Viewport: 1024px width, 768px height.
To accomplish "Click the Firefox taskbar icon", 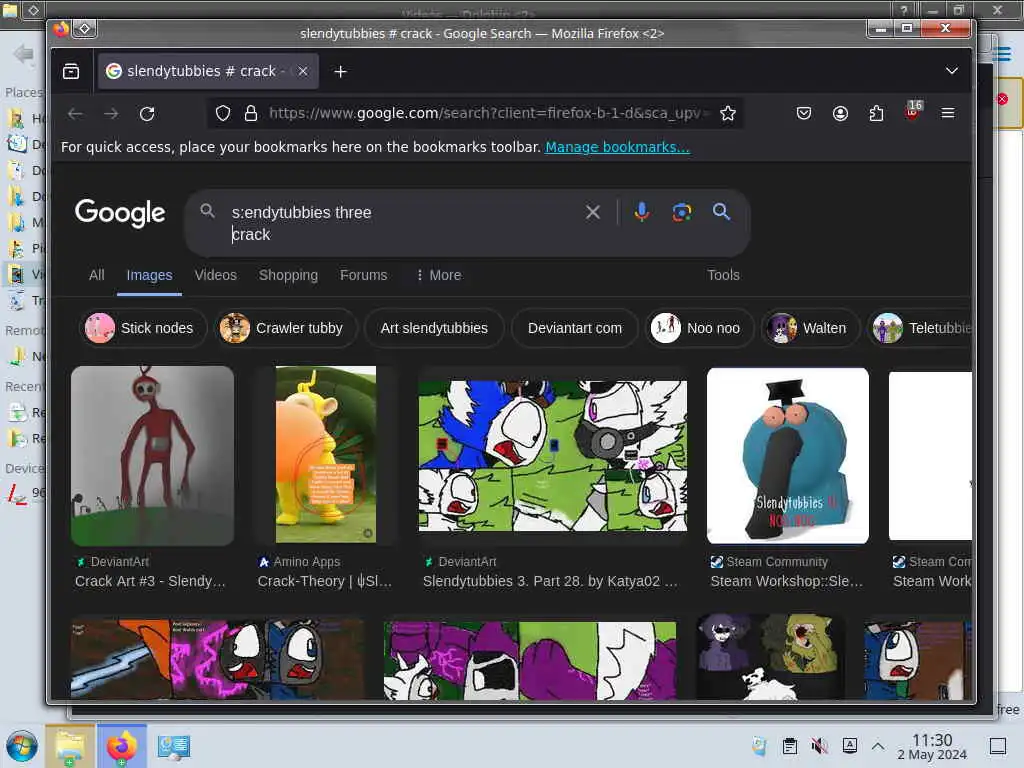I will pos(121,746).
